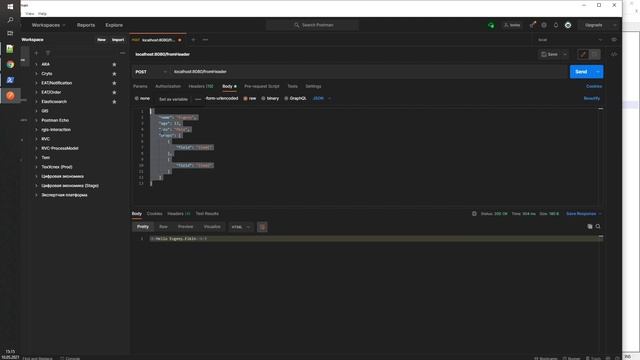This screenshot has height=360, width=640.
Task: Open the Invite people button
Action: click(512, 25)
